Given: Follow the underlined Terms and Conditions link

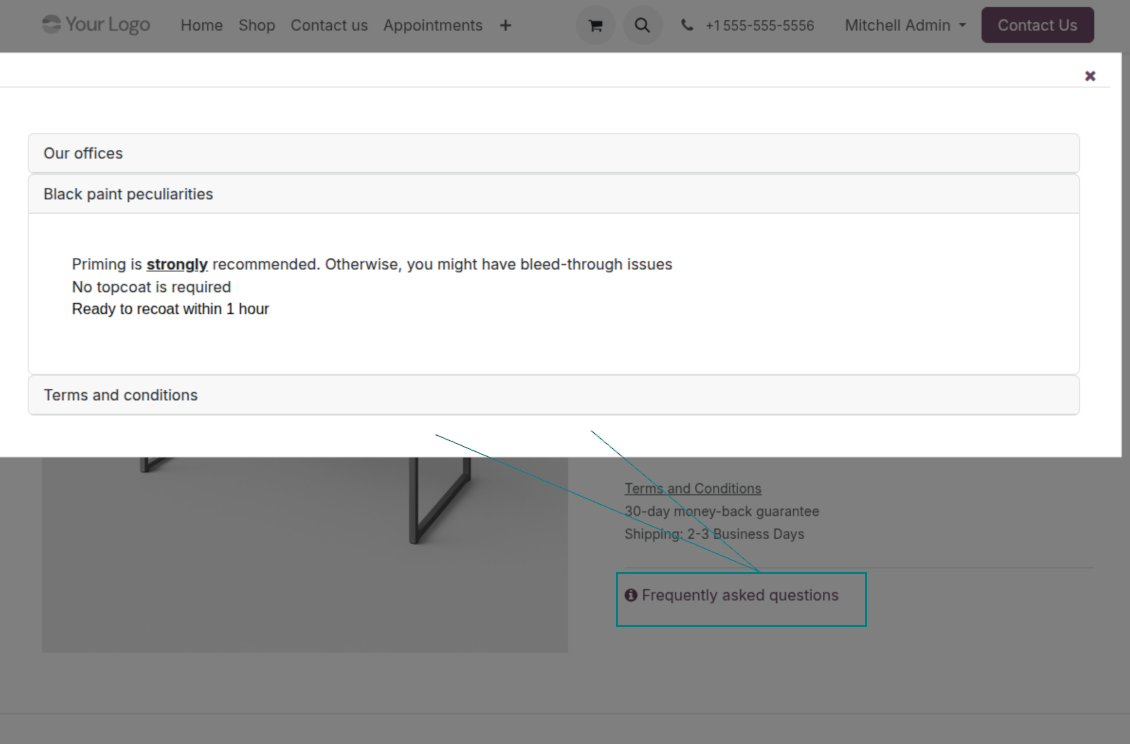Looking at the screenshot, I should click(x=692, y=489).
